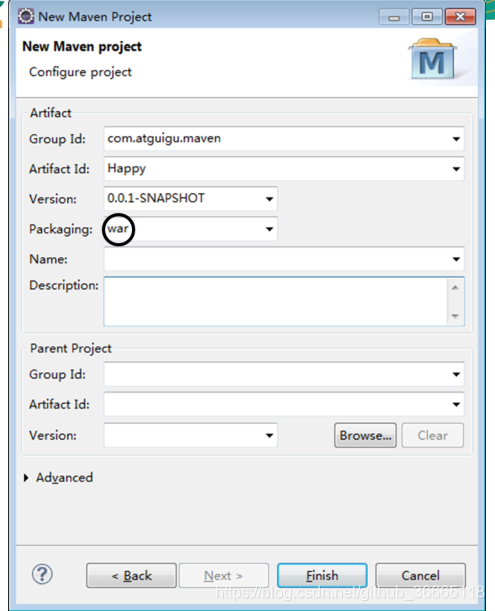Viewport: 495px width, 611px height.
Task: Click Description scrollbar up arrow
Action: click(455, 288)
